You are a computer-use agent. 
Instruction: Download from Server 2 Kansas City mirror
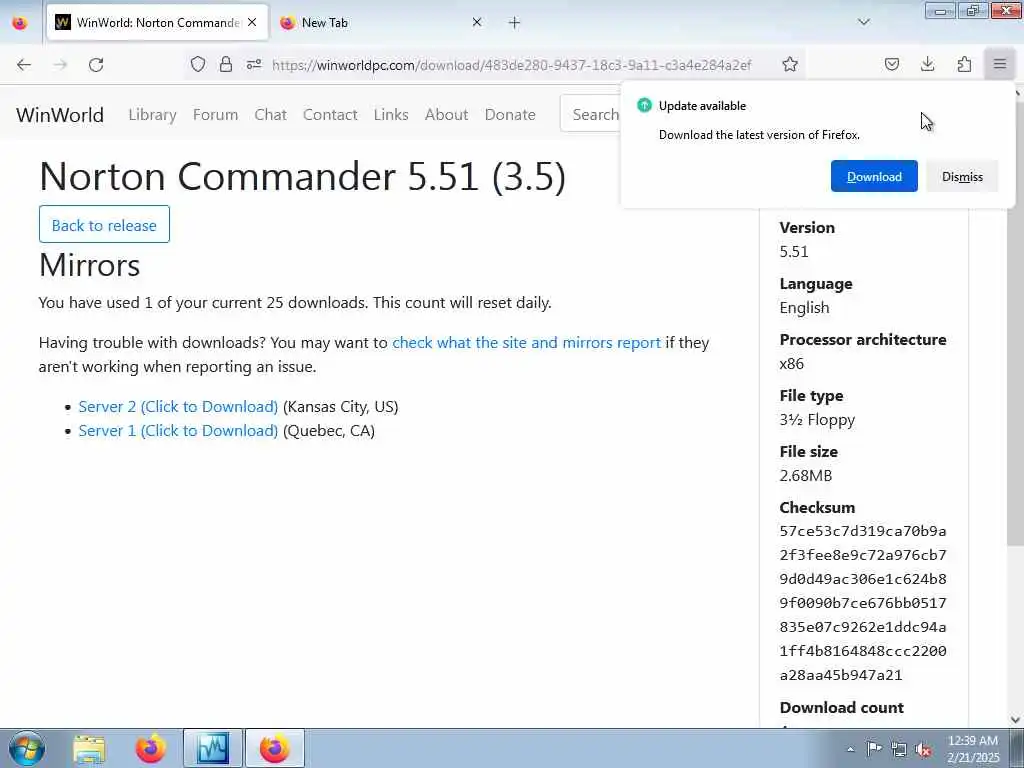click(178, 407)
